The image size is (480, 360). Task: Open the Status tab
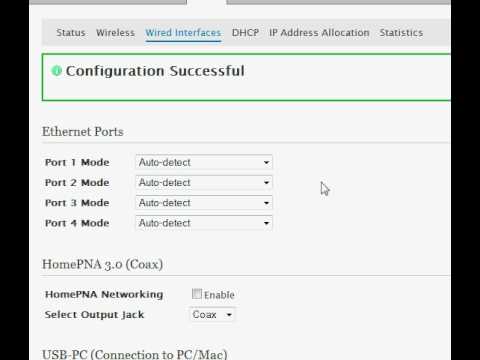pyautogui.click(x=71, y=33)
